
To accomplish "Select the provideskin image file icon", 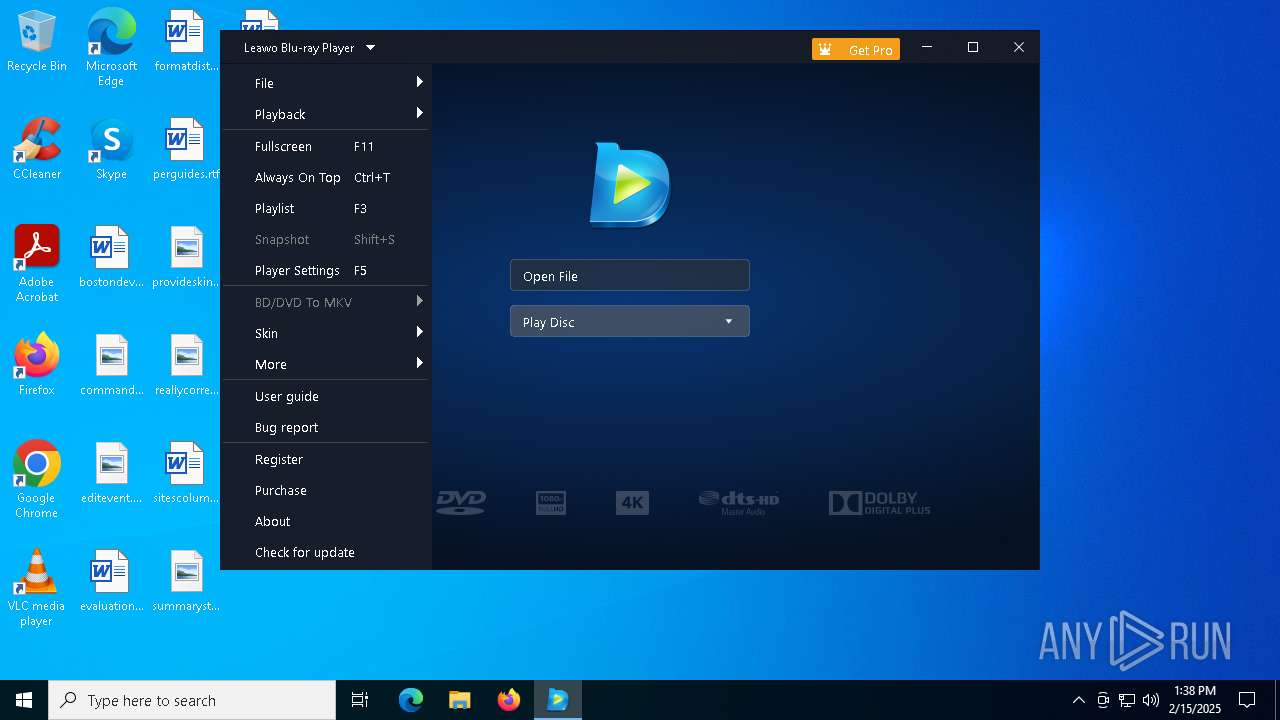I will [x=186, y=257].
